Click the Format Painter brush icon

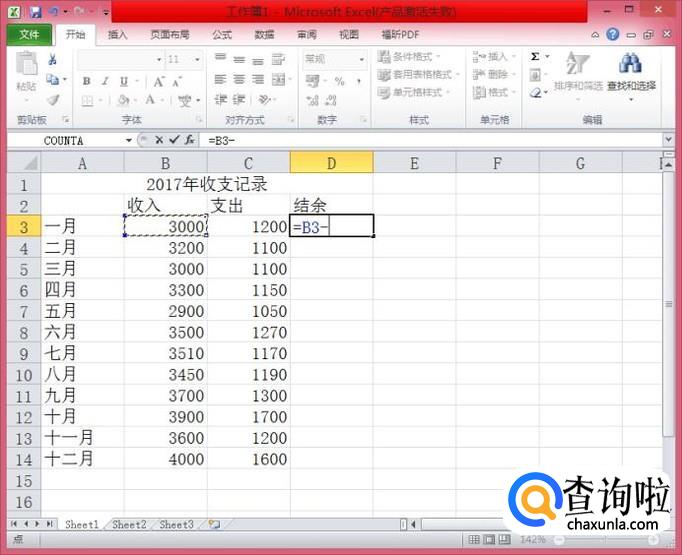coord(53,100)
